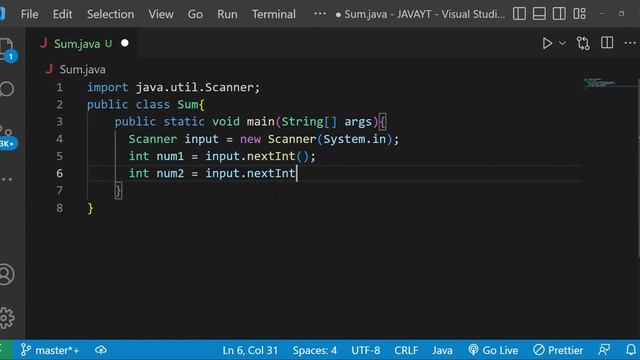
Task: Open the View menu
Action: [x=161, y=14]
